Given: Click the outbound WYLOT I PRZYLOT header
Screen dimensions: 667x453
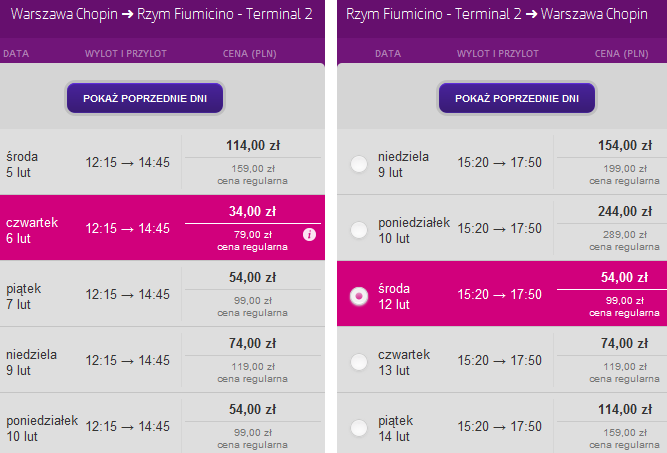Looking at the screenshot, I should [x=126, y=54].
